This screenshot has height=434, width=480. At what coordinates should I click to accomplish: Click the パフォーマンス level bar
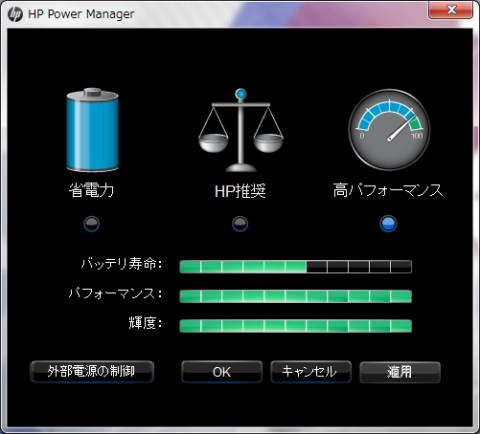[296, 296]
